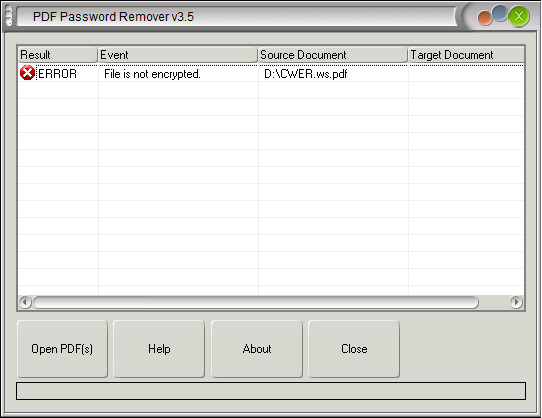Click the blue ball button in title bar
This screenshot has width=542, height=418.
point(499,13)
